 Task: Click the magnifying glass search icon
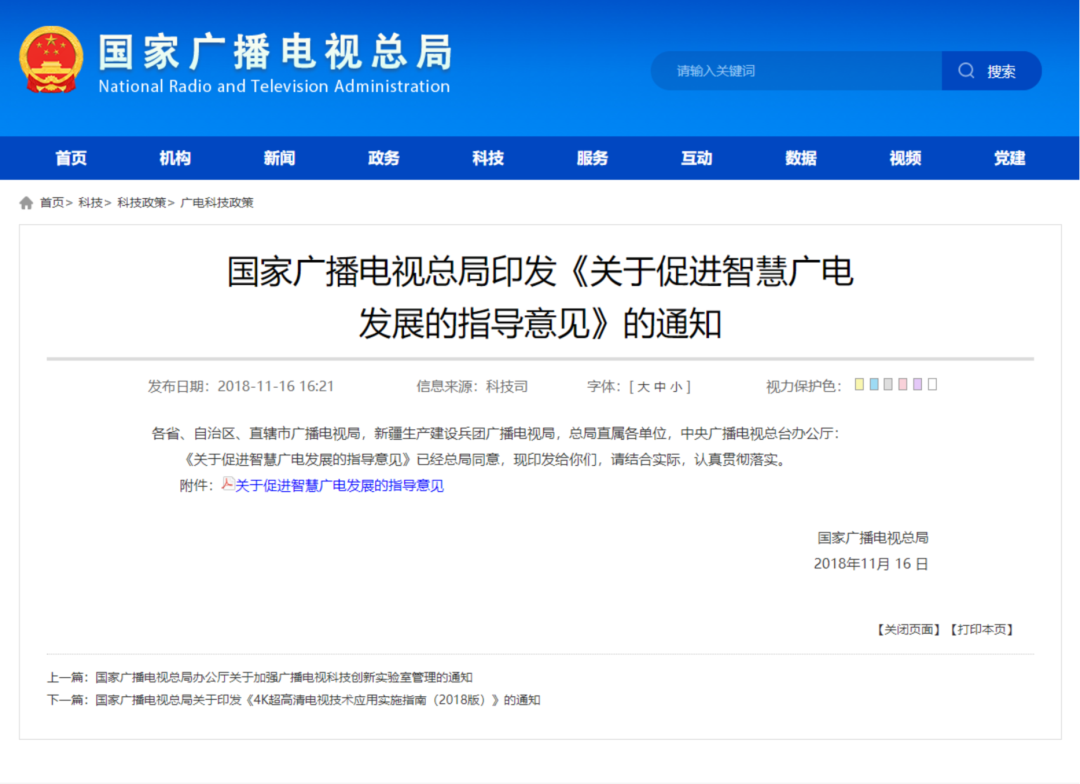point(966,71)
